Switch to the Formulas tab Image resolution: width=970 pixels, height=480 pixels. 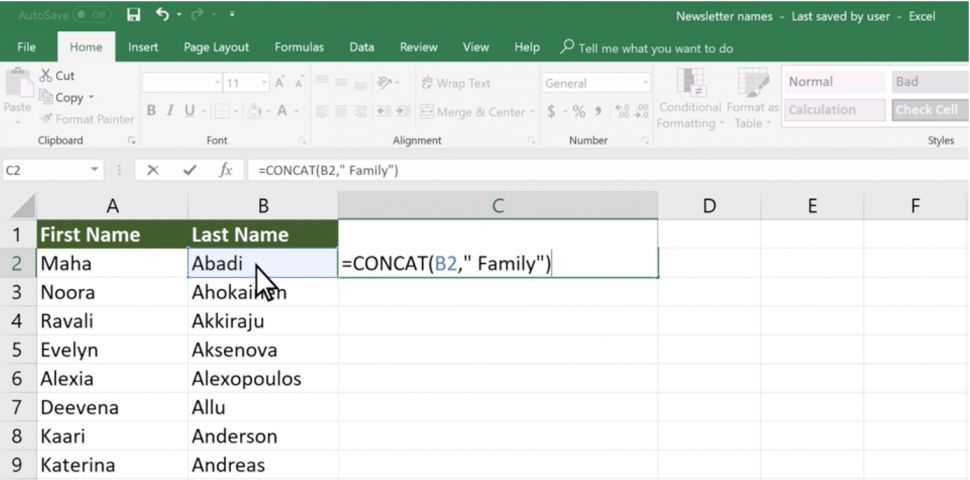[x=299, y=47]
